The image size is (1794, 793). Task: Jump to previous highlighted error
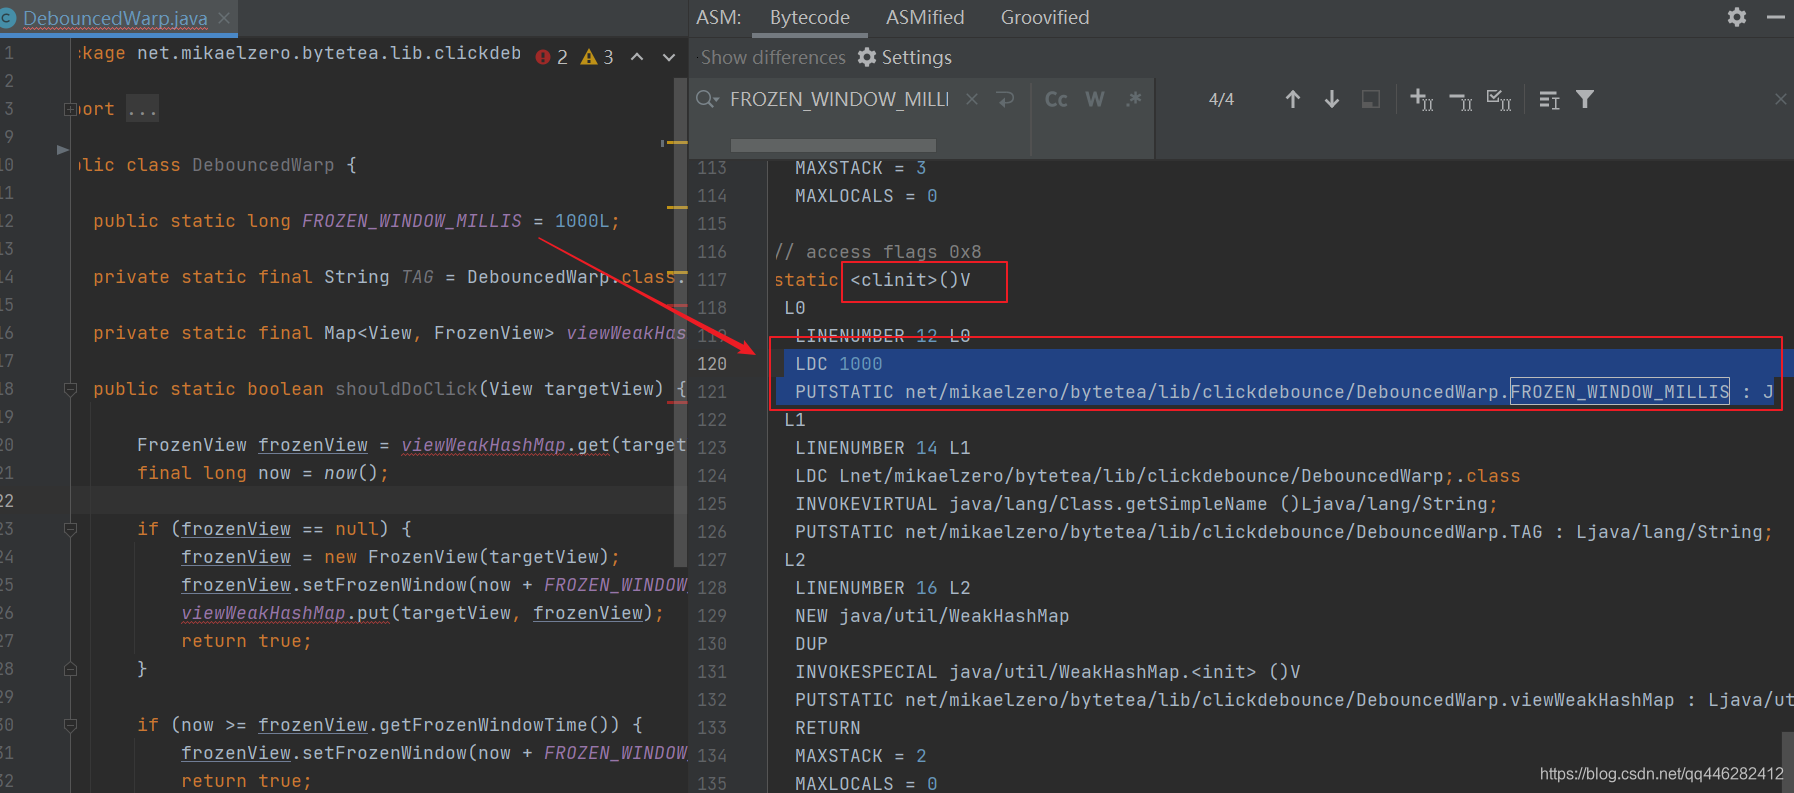637,57
